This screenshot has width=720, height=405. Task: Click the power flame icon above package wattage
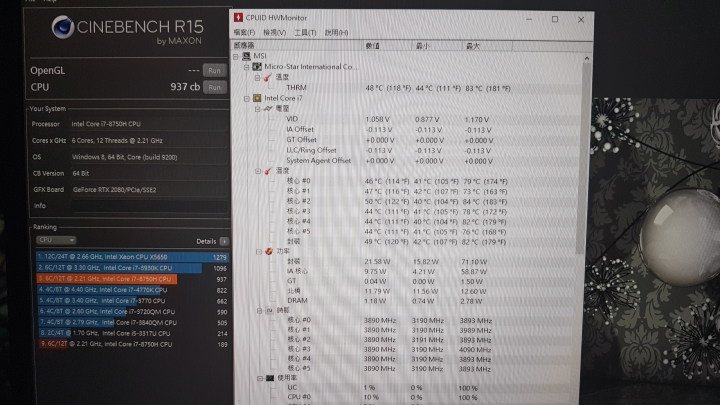pyautogui.click(x=269, y=251)
